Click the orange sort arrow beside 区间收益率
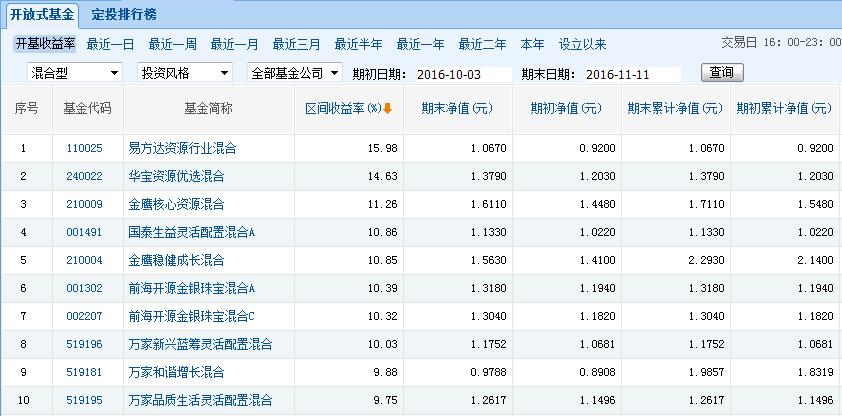Image resolution: width=842 pixels, height=416 pixels. 387,108
